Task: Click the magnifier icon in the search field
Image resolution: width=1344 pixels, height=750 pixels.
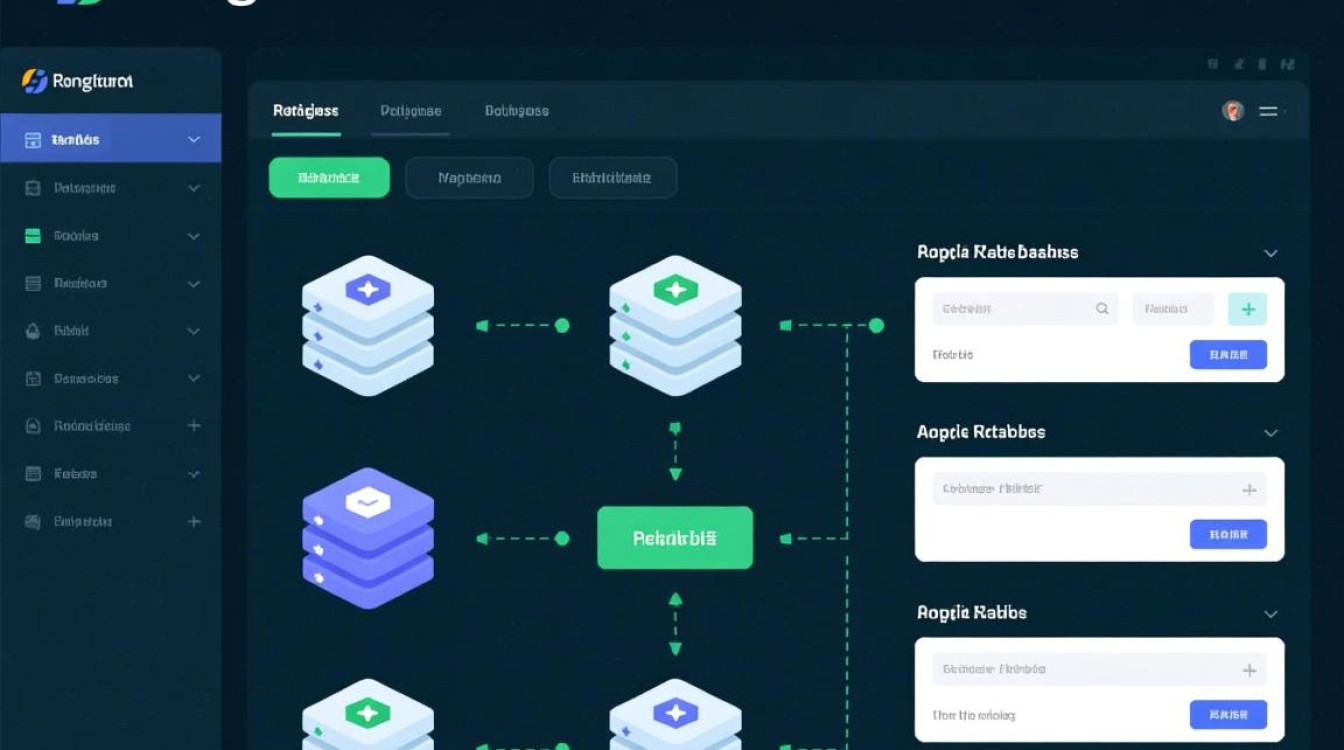Action: click(1102, 309)
